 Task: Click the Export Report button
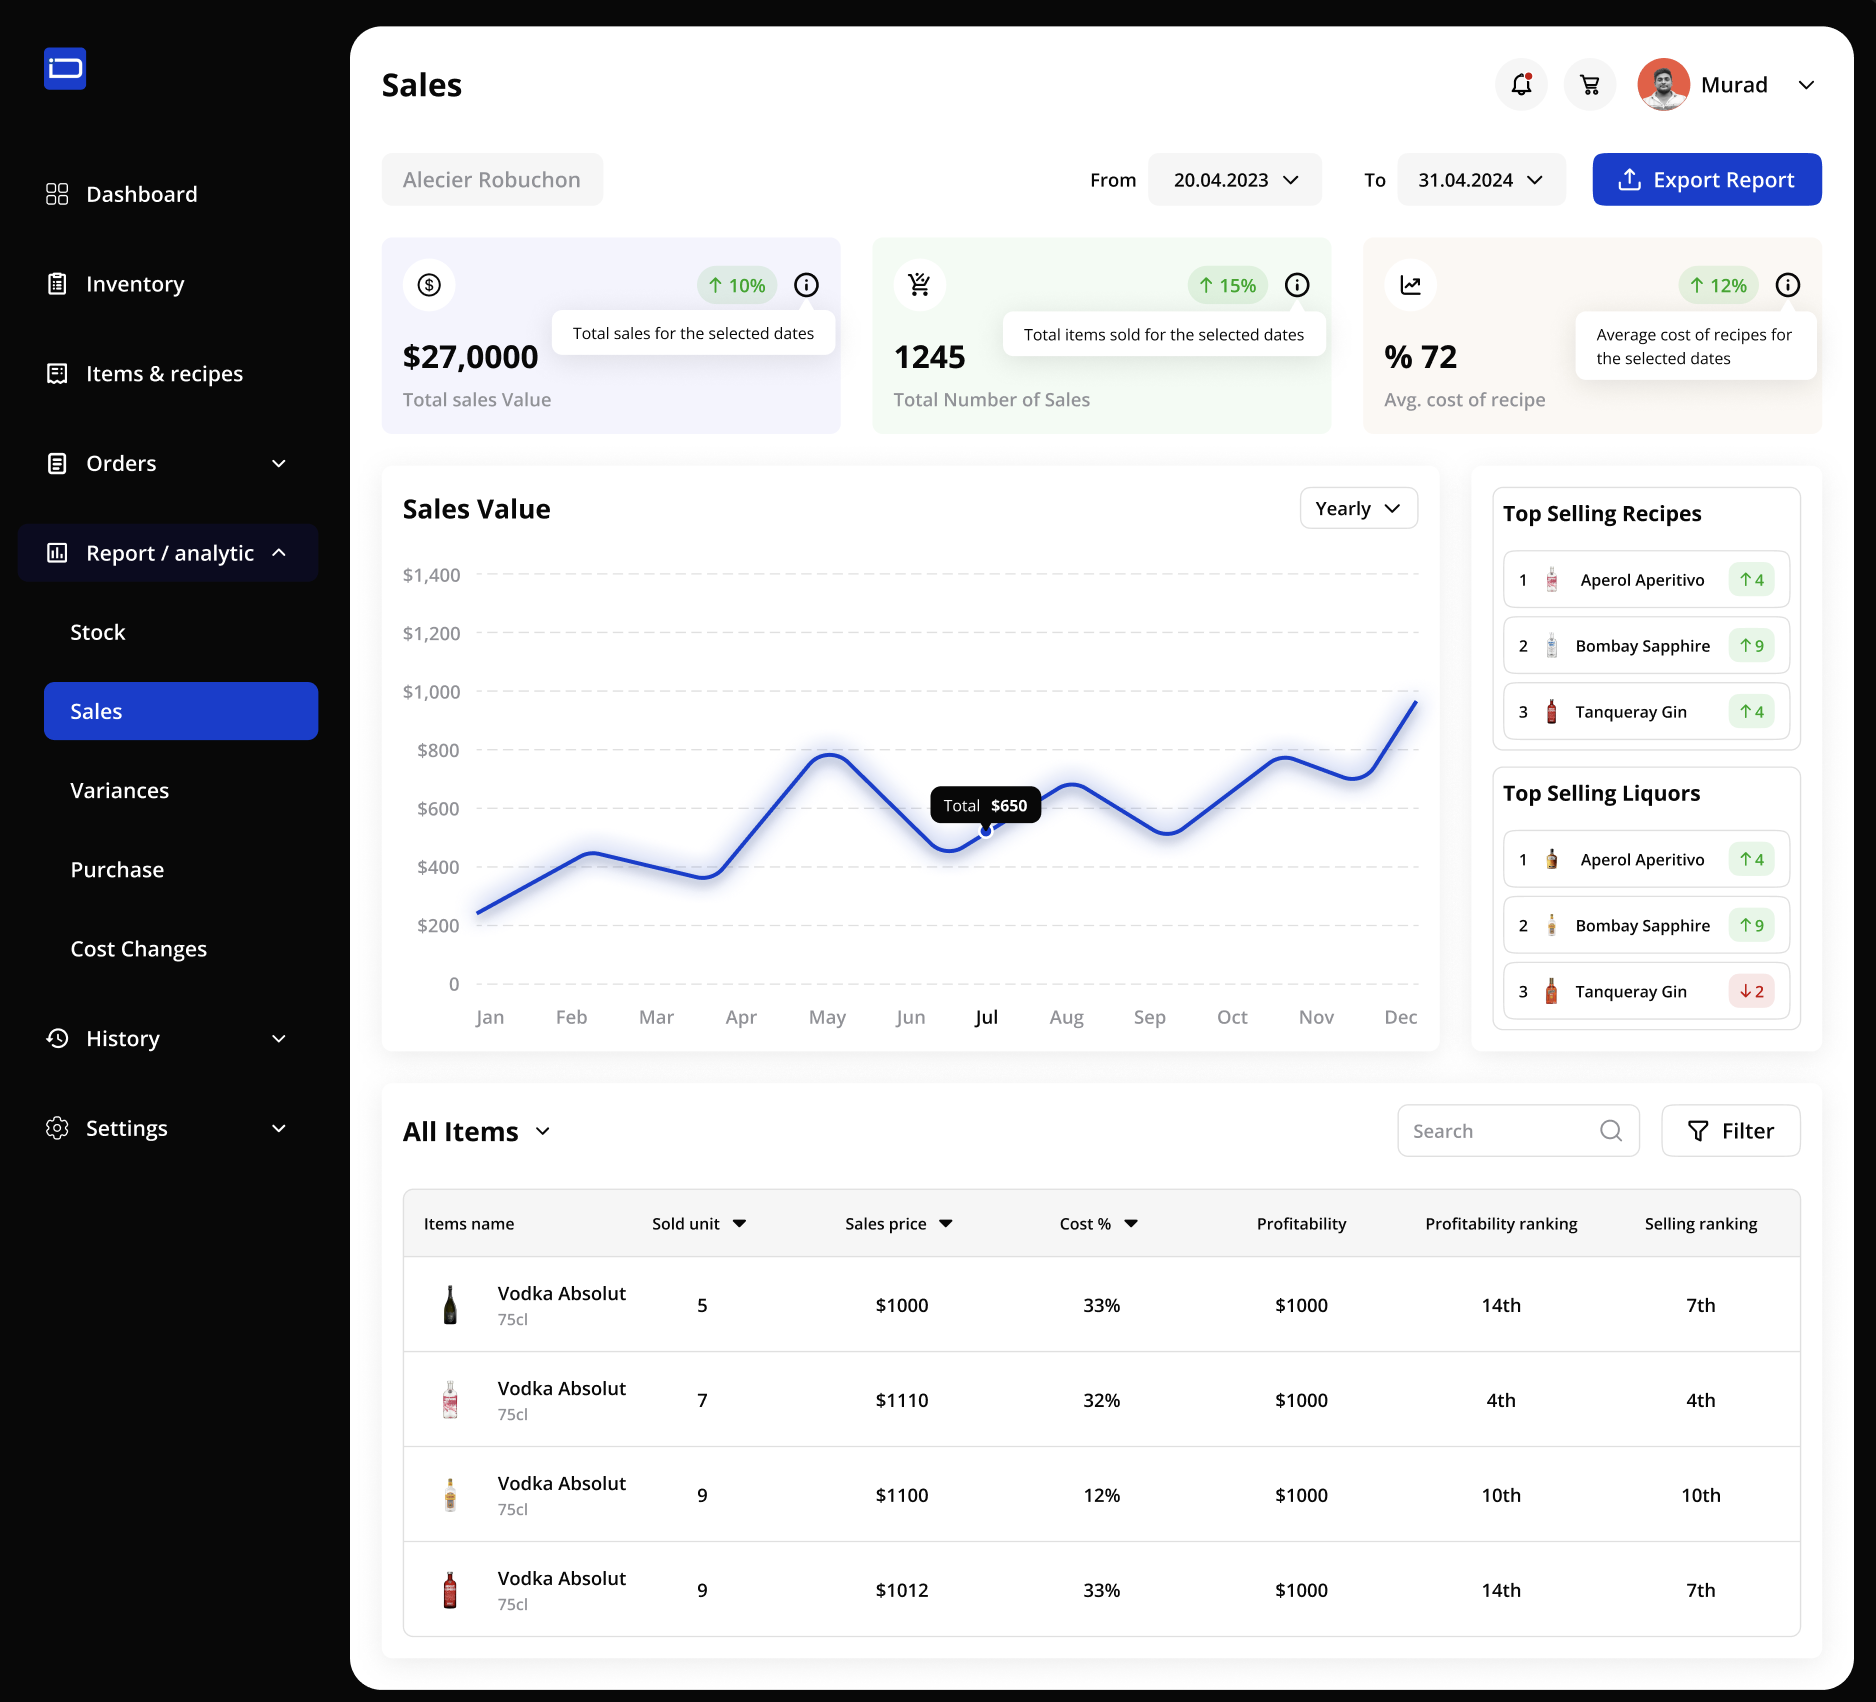[x=1707, y=179]
